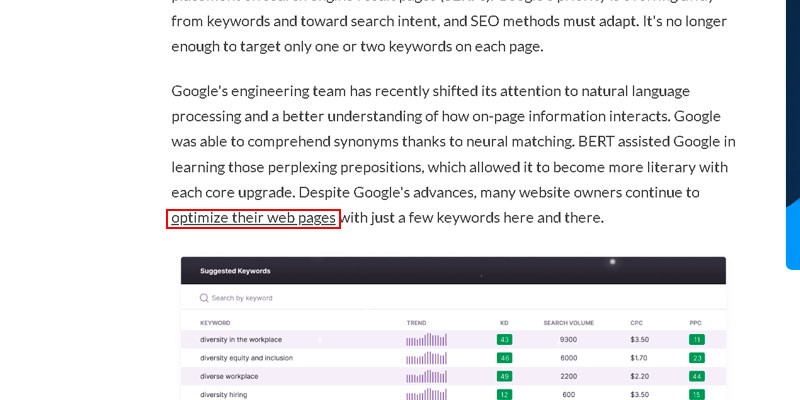Click PPC badge 15 for diversity hiring
Viewport: 800px width, 400px height.
tap(696, 394)
